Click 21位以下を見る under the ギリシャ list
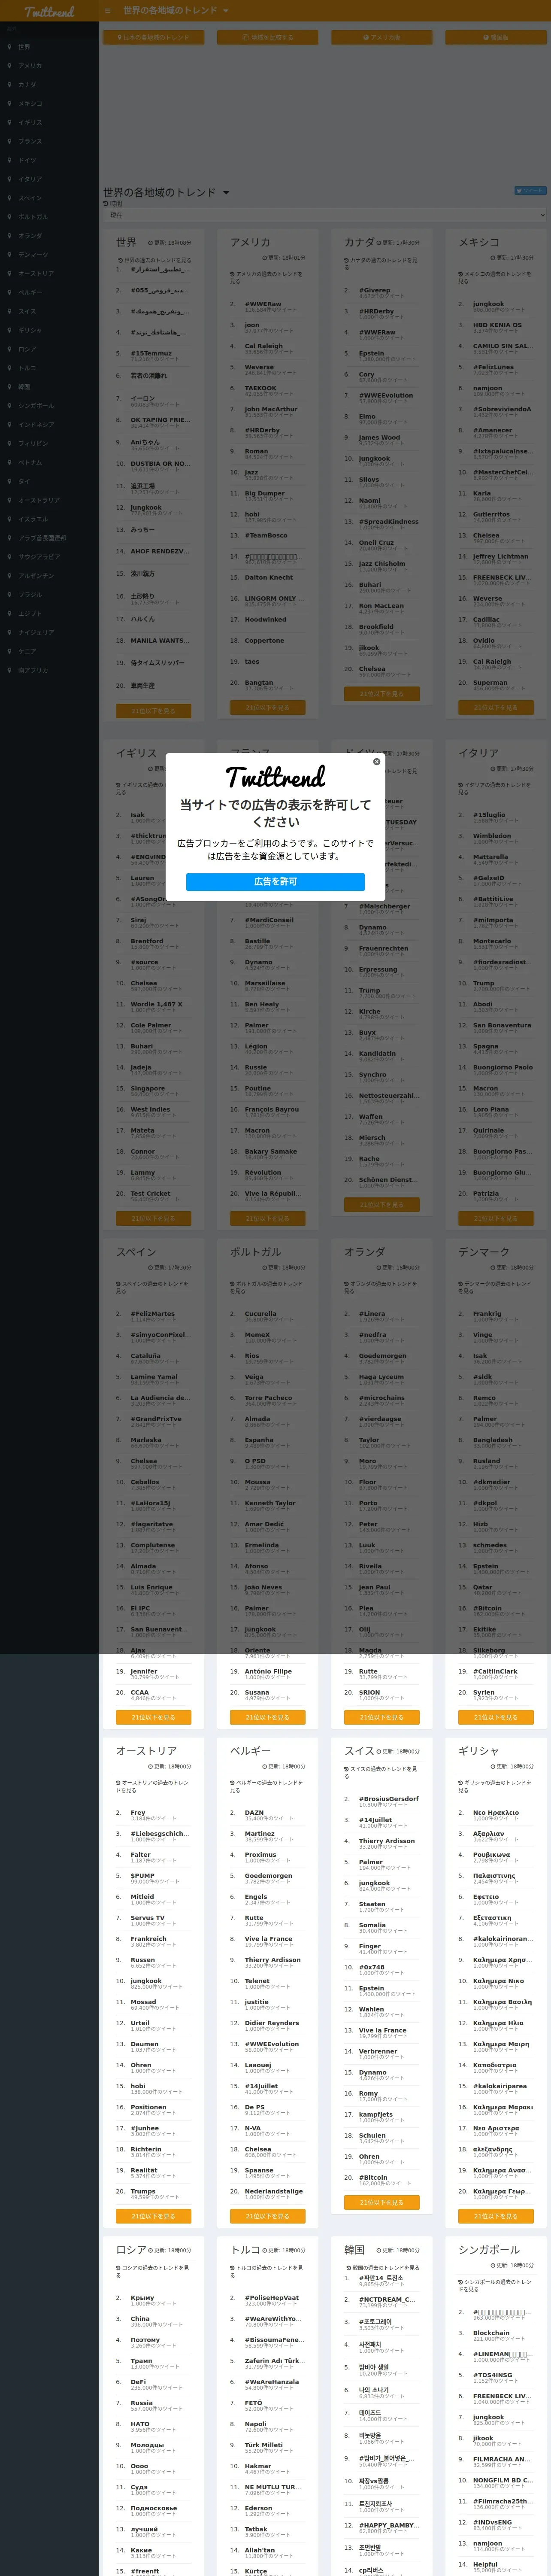The image size is (551, 2576). click(x=495, y=2216)
